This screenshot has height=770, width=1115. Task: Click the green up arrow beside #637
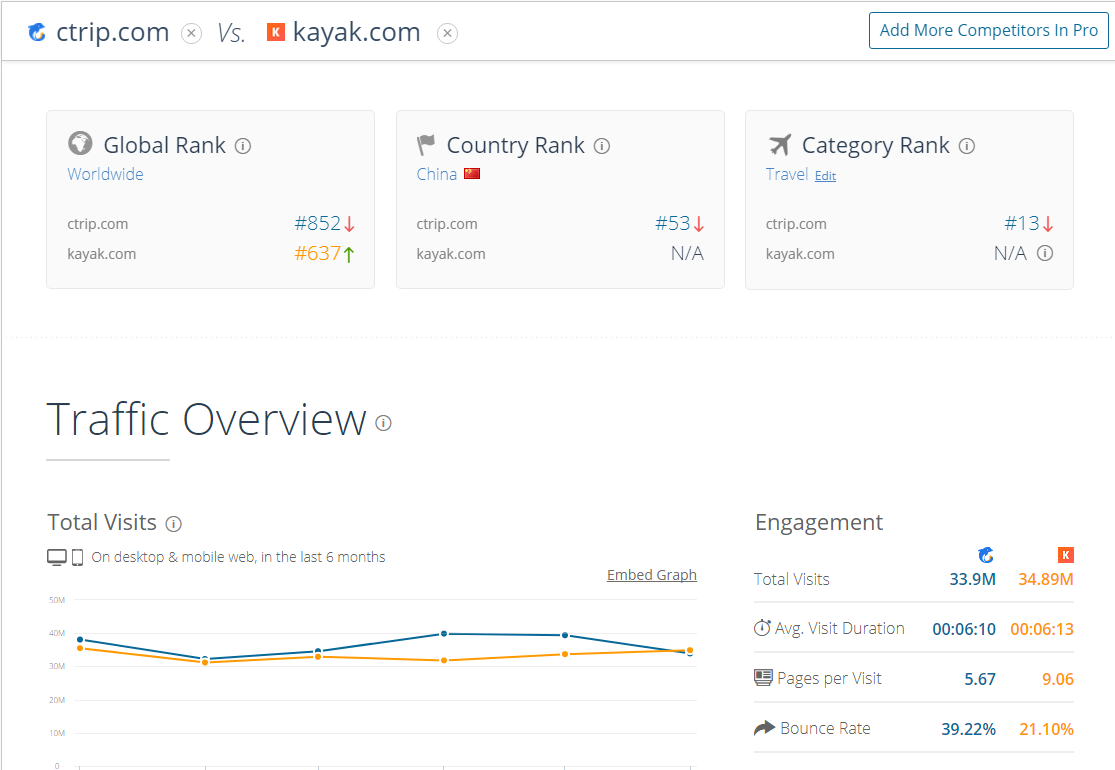tap(349, 254)
